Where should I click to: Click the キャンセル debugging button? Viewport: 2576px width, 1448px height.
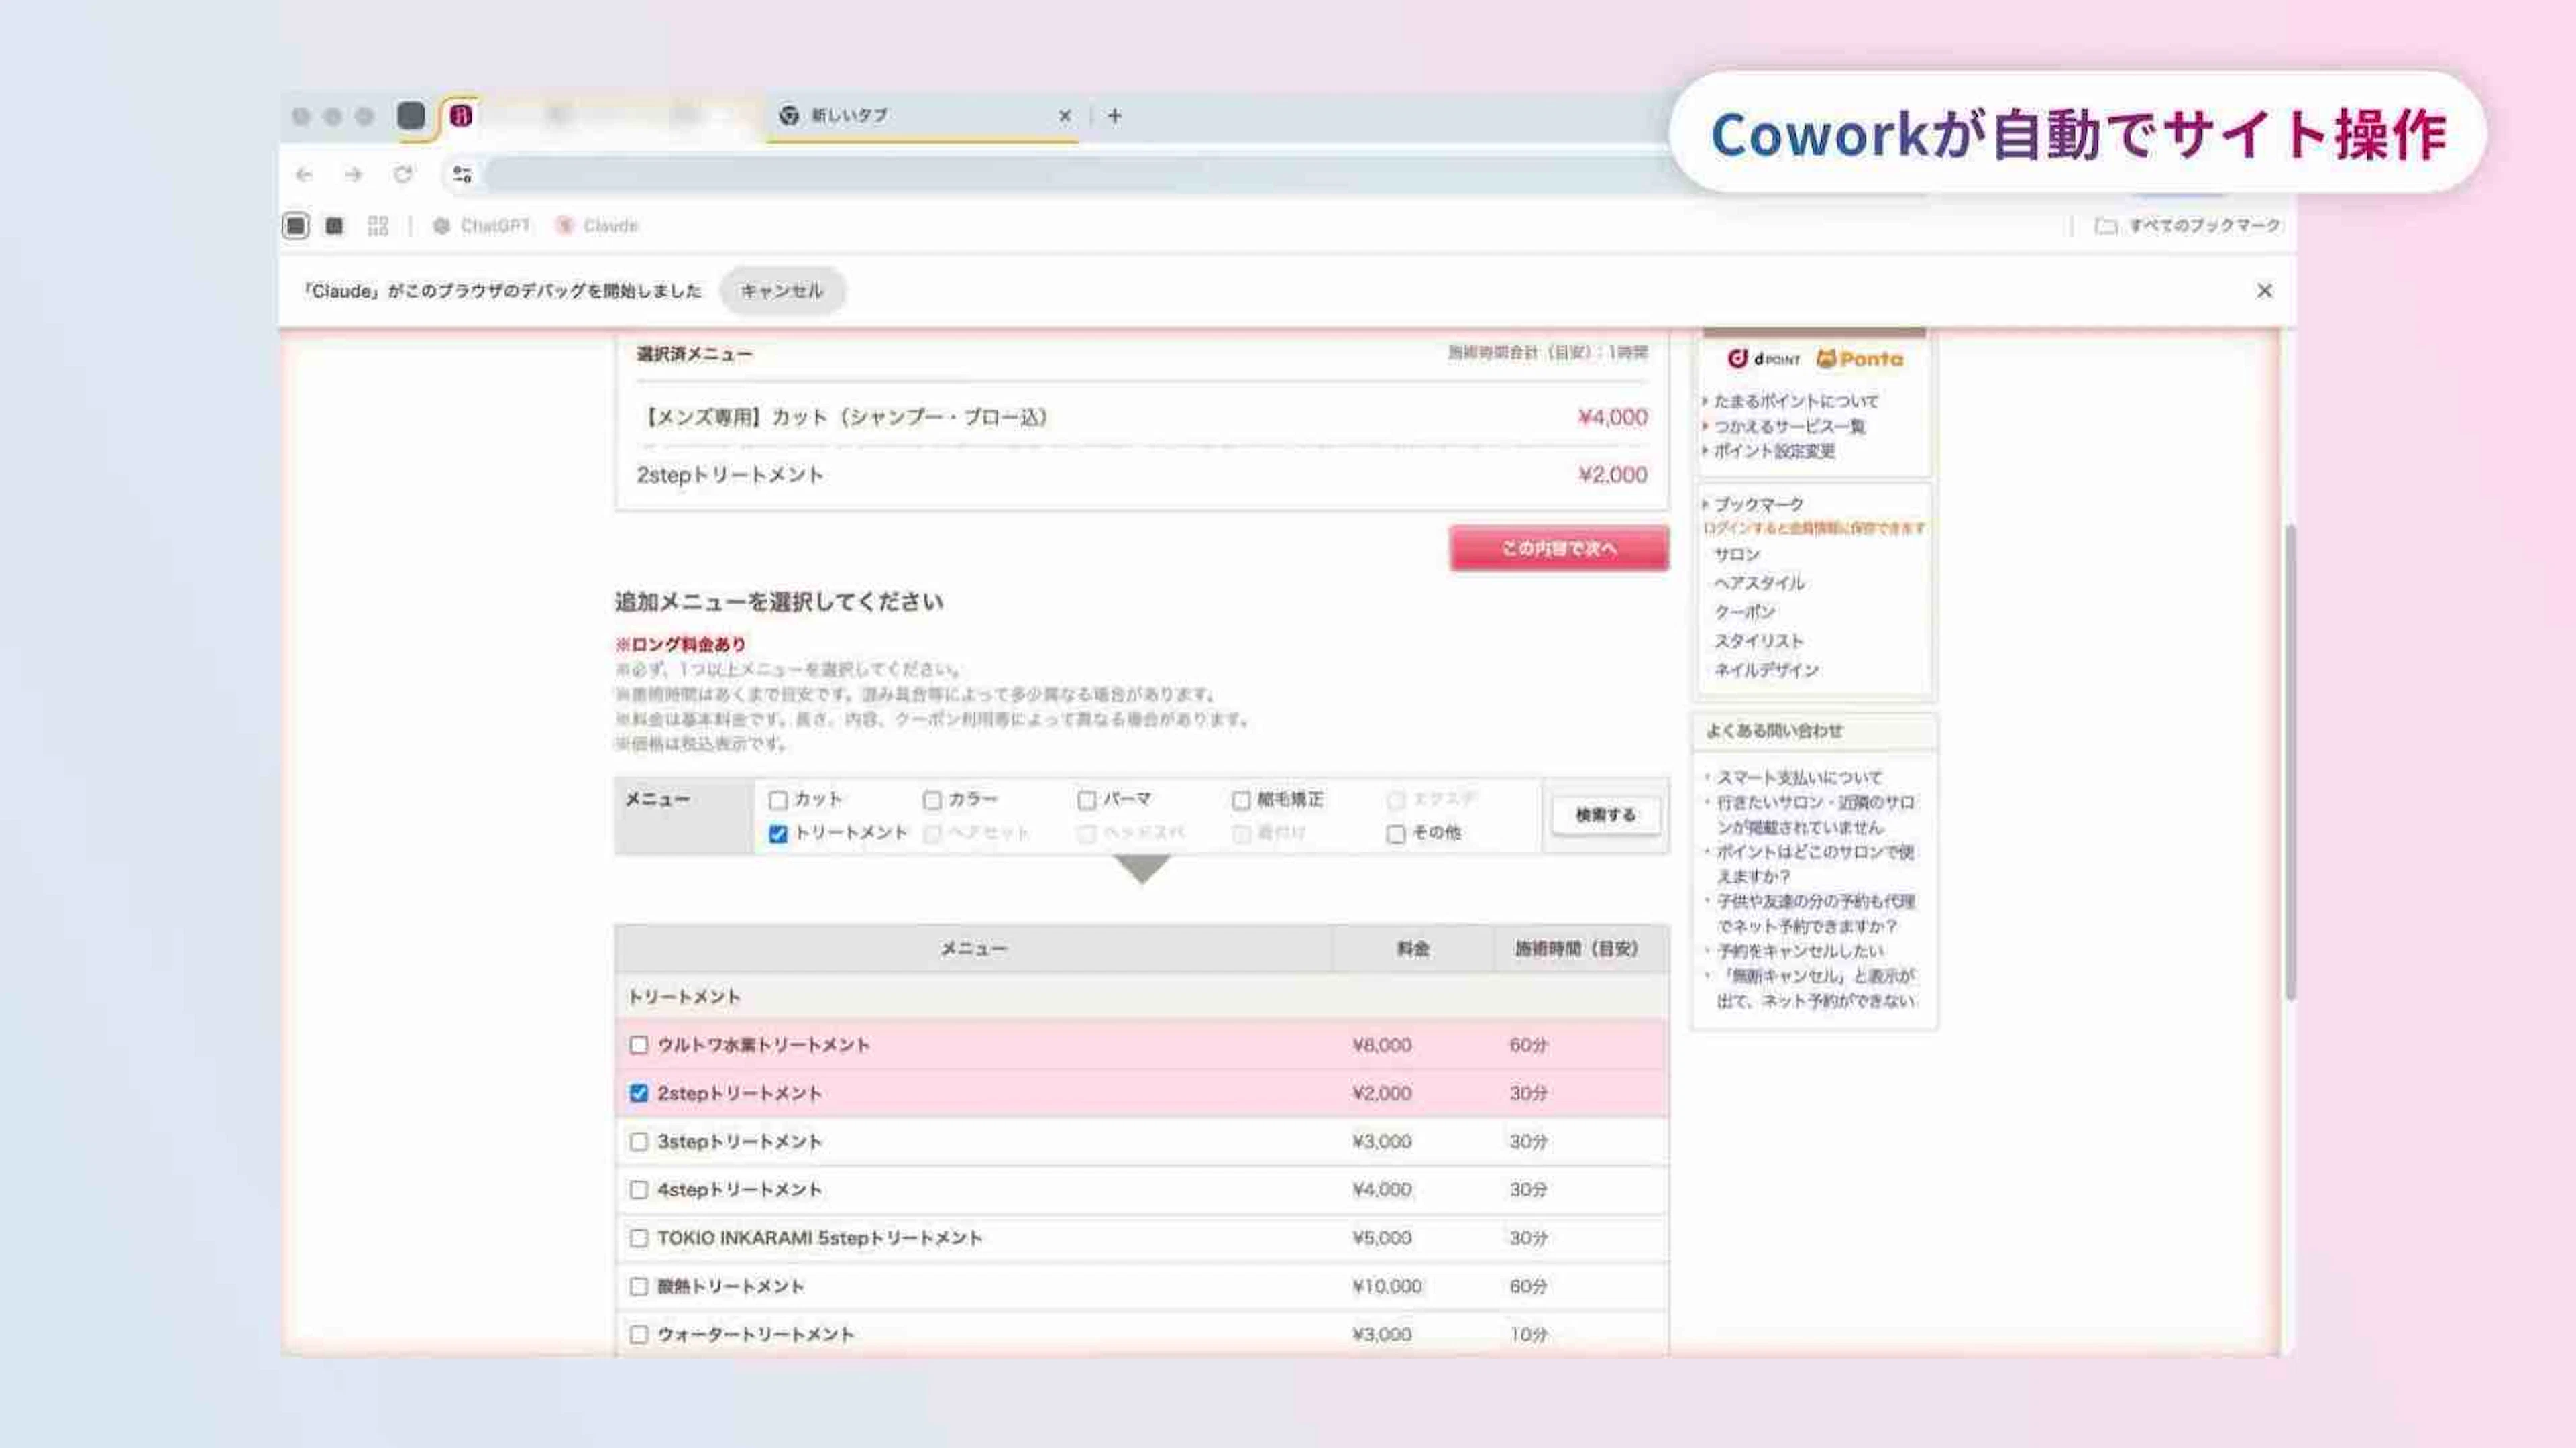(782, 291)
